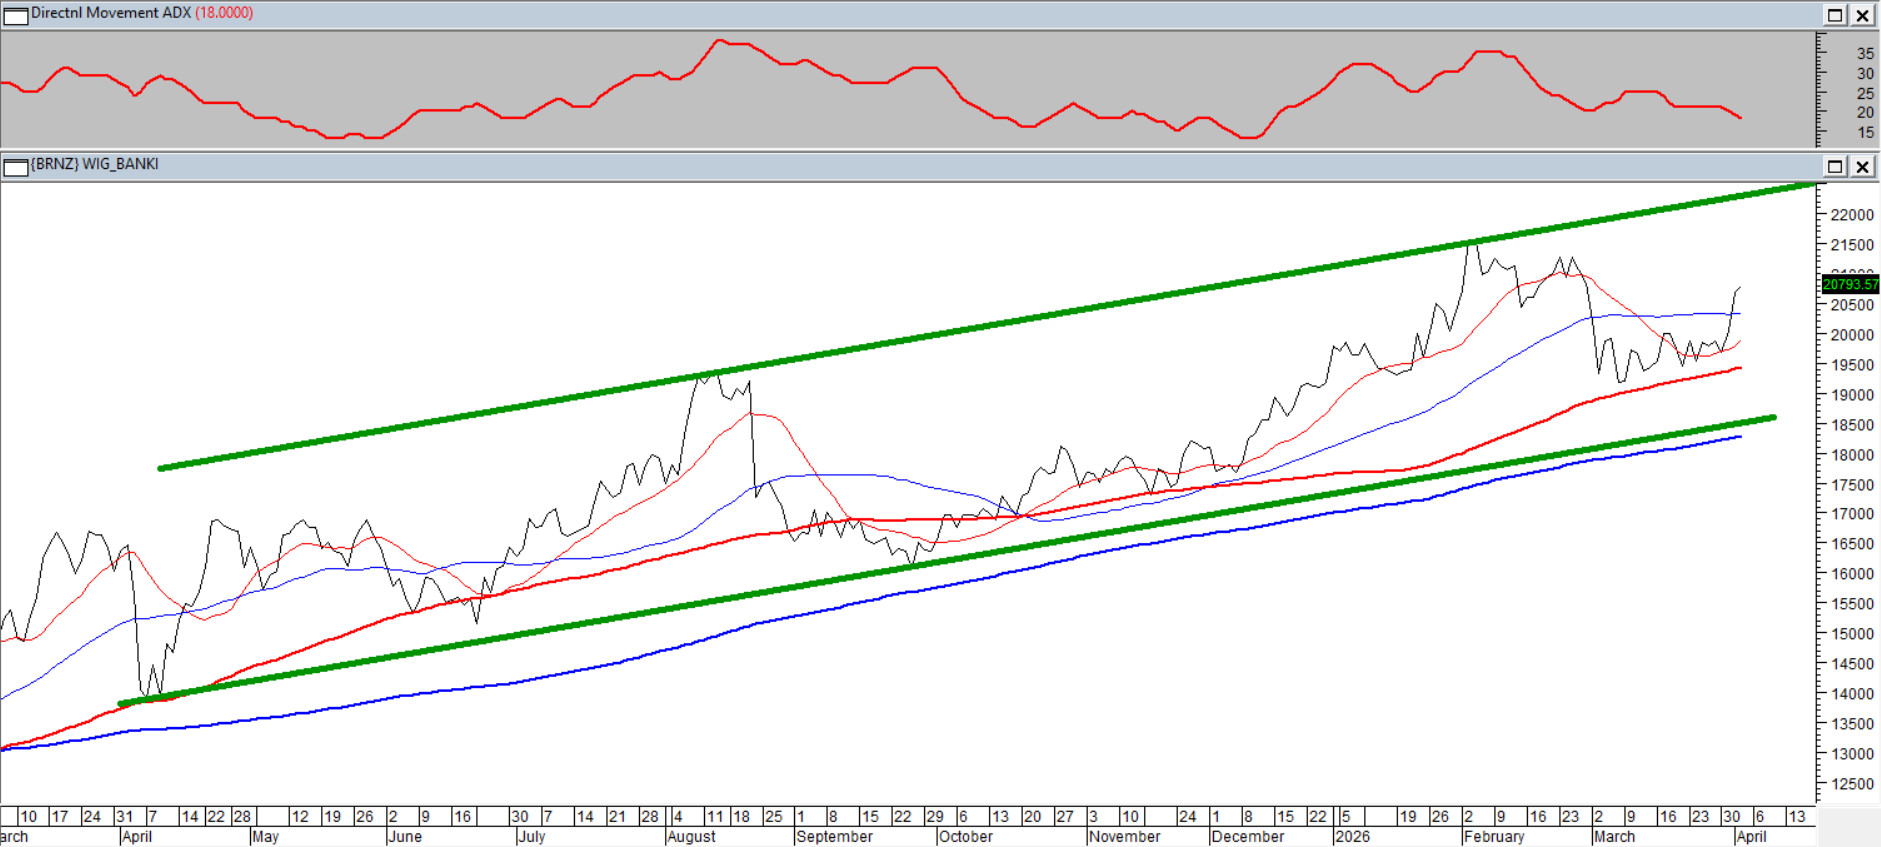
Task: Maximize the WIG_BANKI price chart panel
Action: pyautogui.click(x=1835, y=166)
